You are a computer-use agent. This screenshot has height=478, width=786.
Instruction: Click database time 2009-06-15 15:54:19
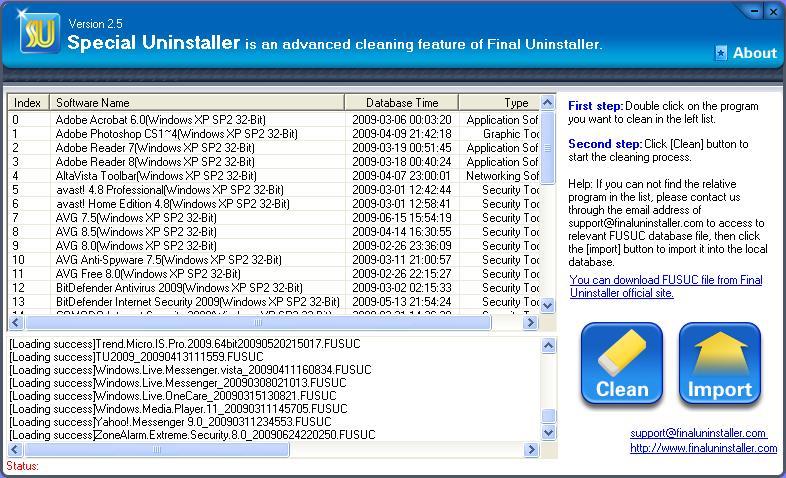pos(402,218)
